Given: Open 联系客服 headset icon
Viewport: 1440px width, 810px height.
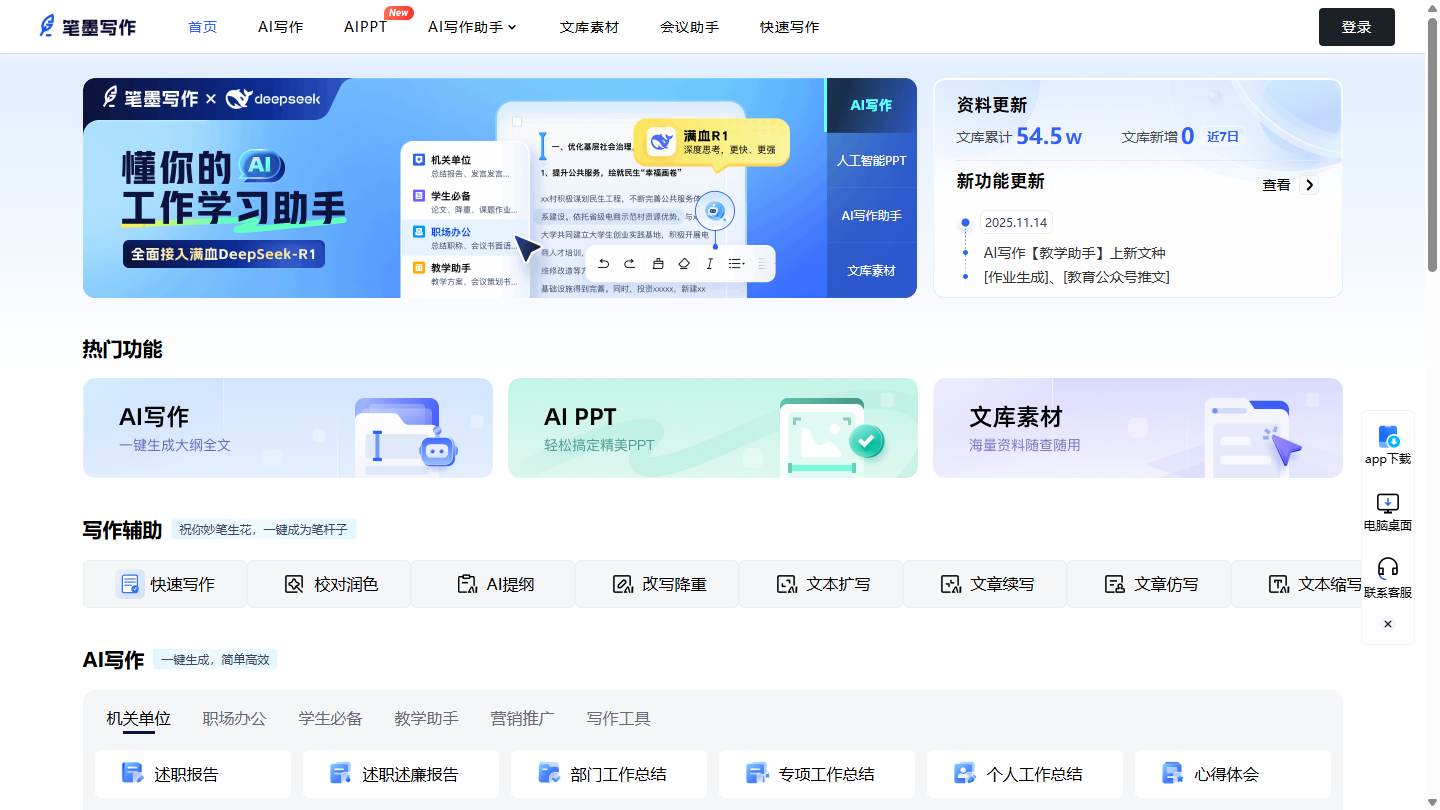Looking at the screenshot, I should 1388,569.
